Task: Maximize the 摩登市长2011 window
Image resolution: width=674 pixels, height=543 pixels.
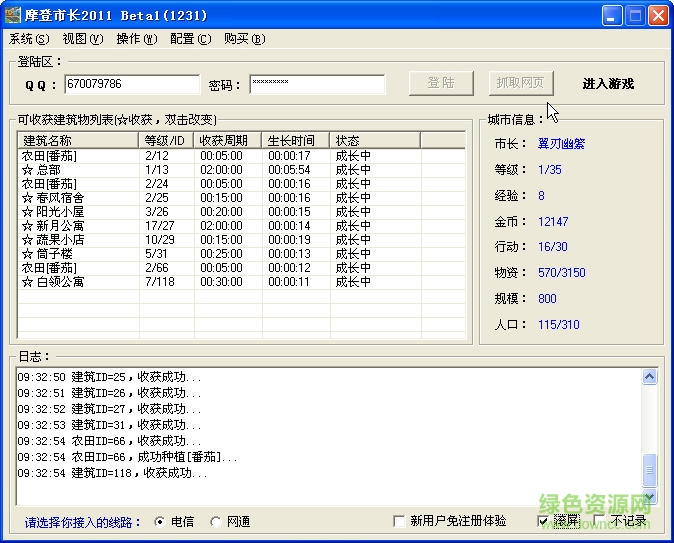Action: click(635, 15)
